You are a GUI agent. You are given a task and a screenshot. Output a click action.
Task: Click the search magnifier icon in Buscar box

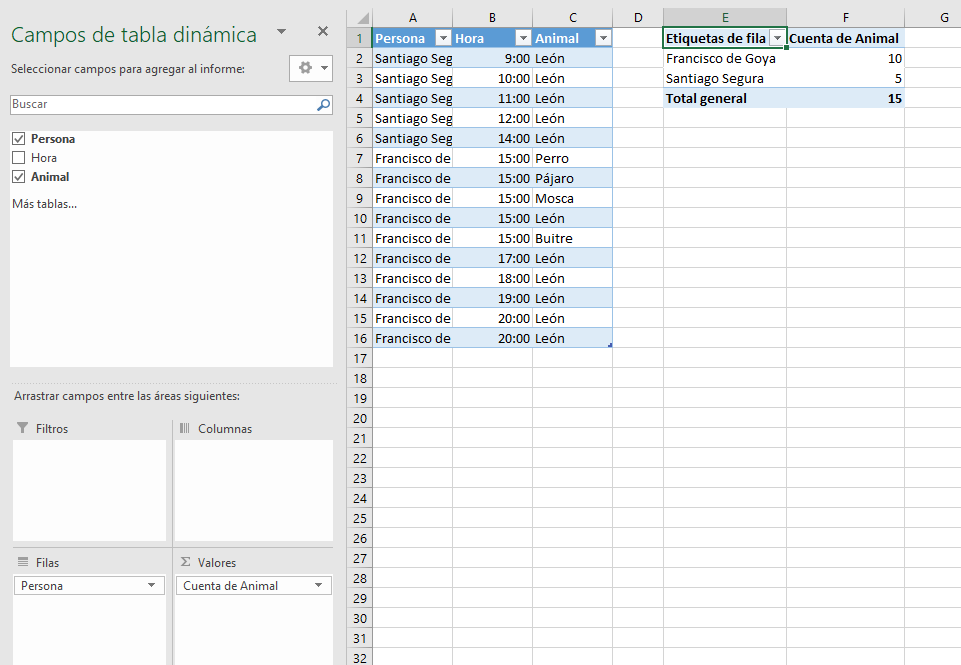(323, 105)
